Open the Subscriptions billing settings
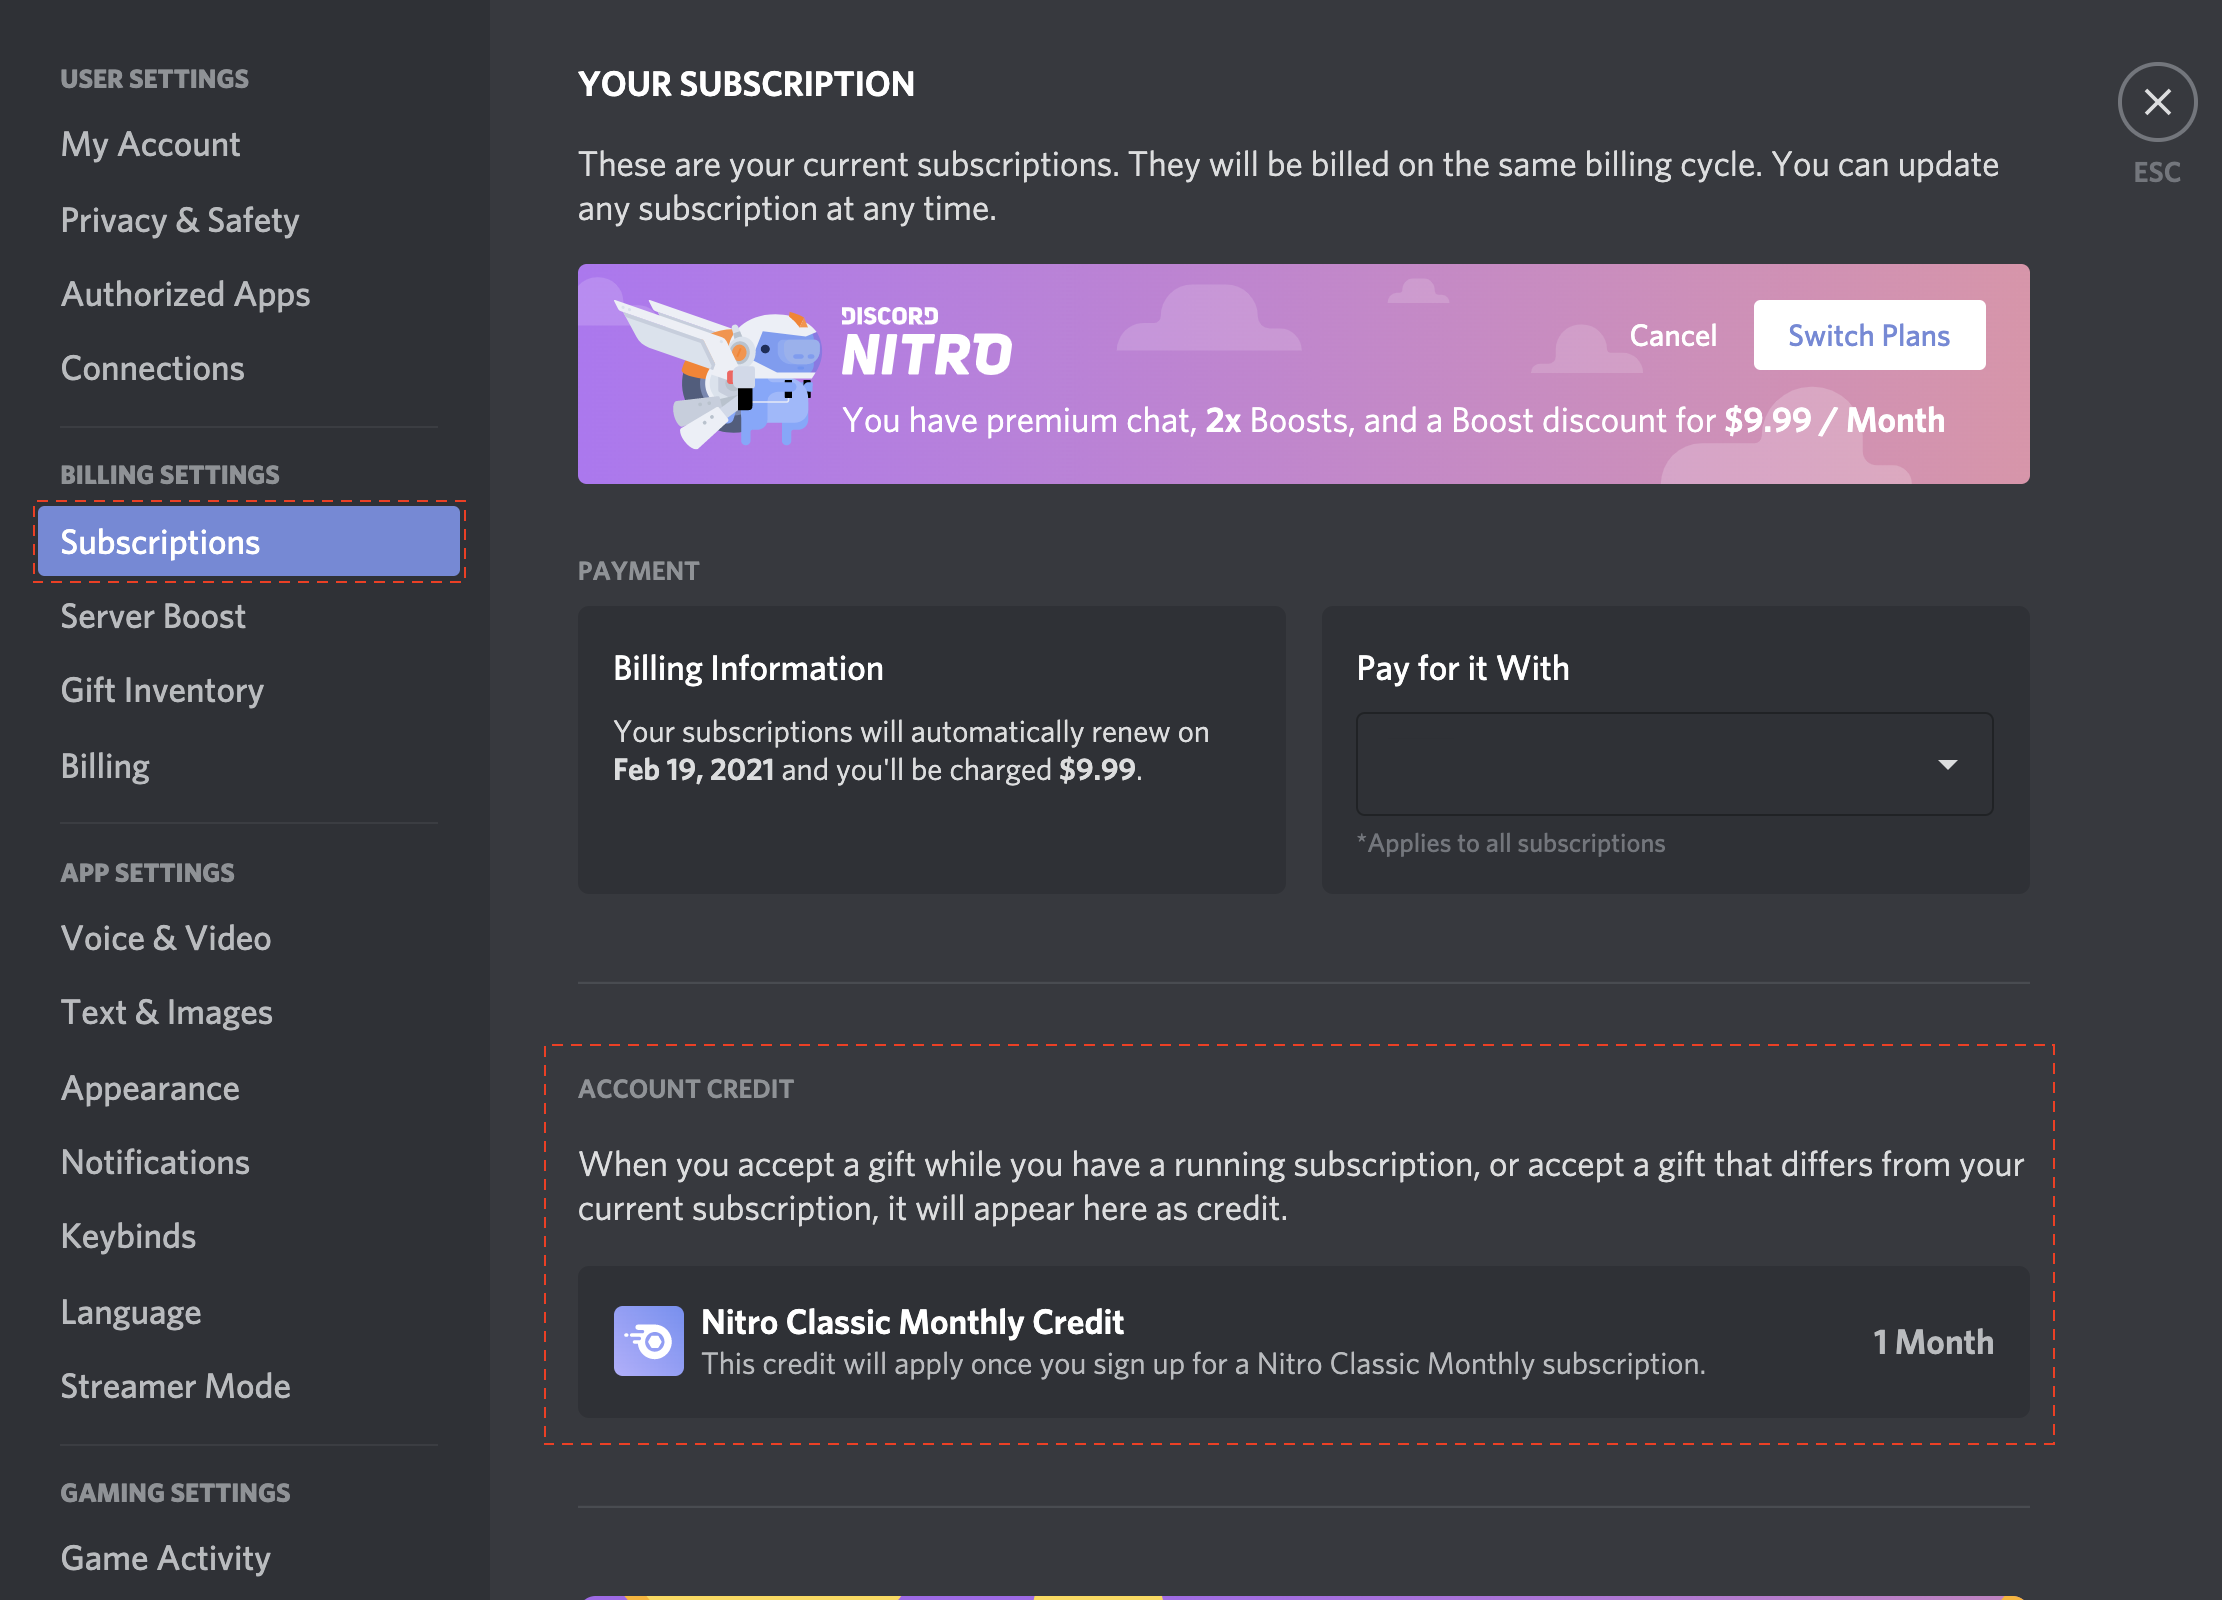Viewport: 2222px width, 1600px height. tap(248, 540)
